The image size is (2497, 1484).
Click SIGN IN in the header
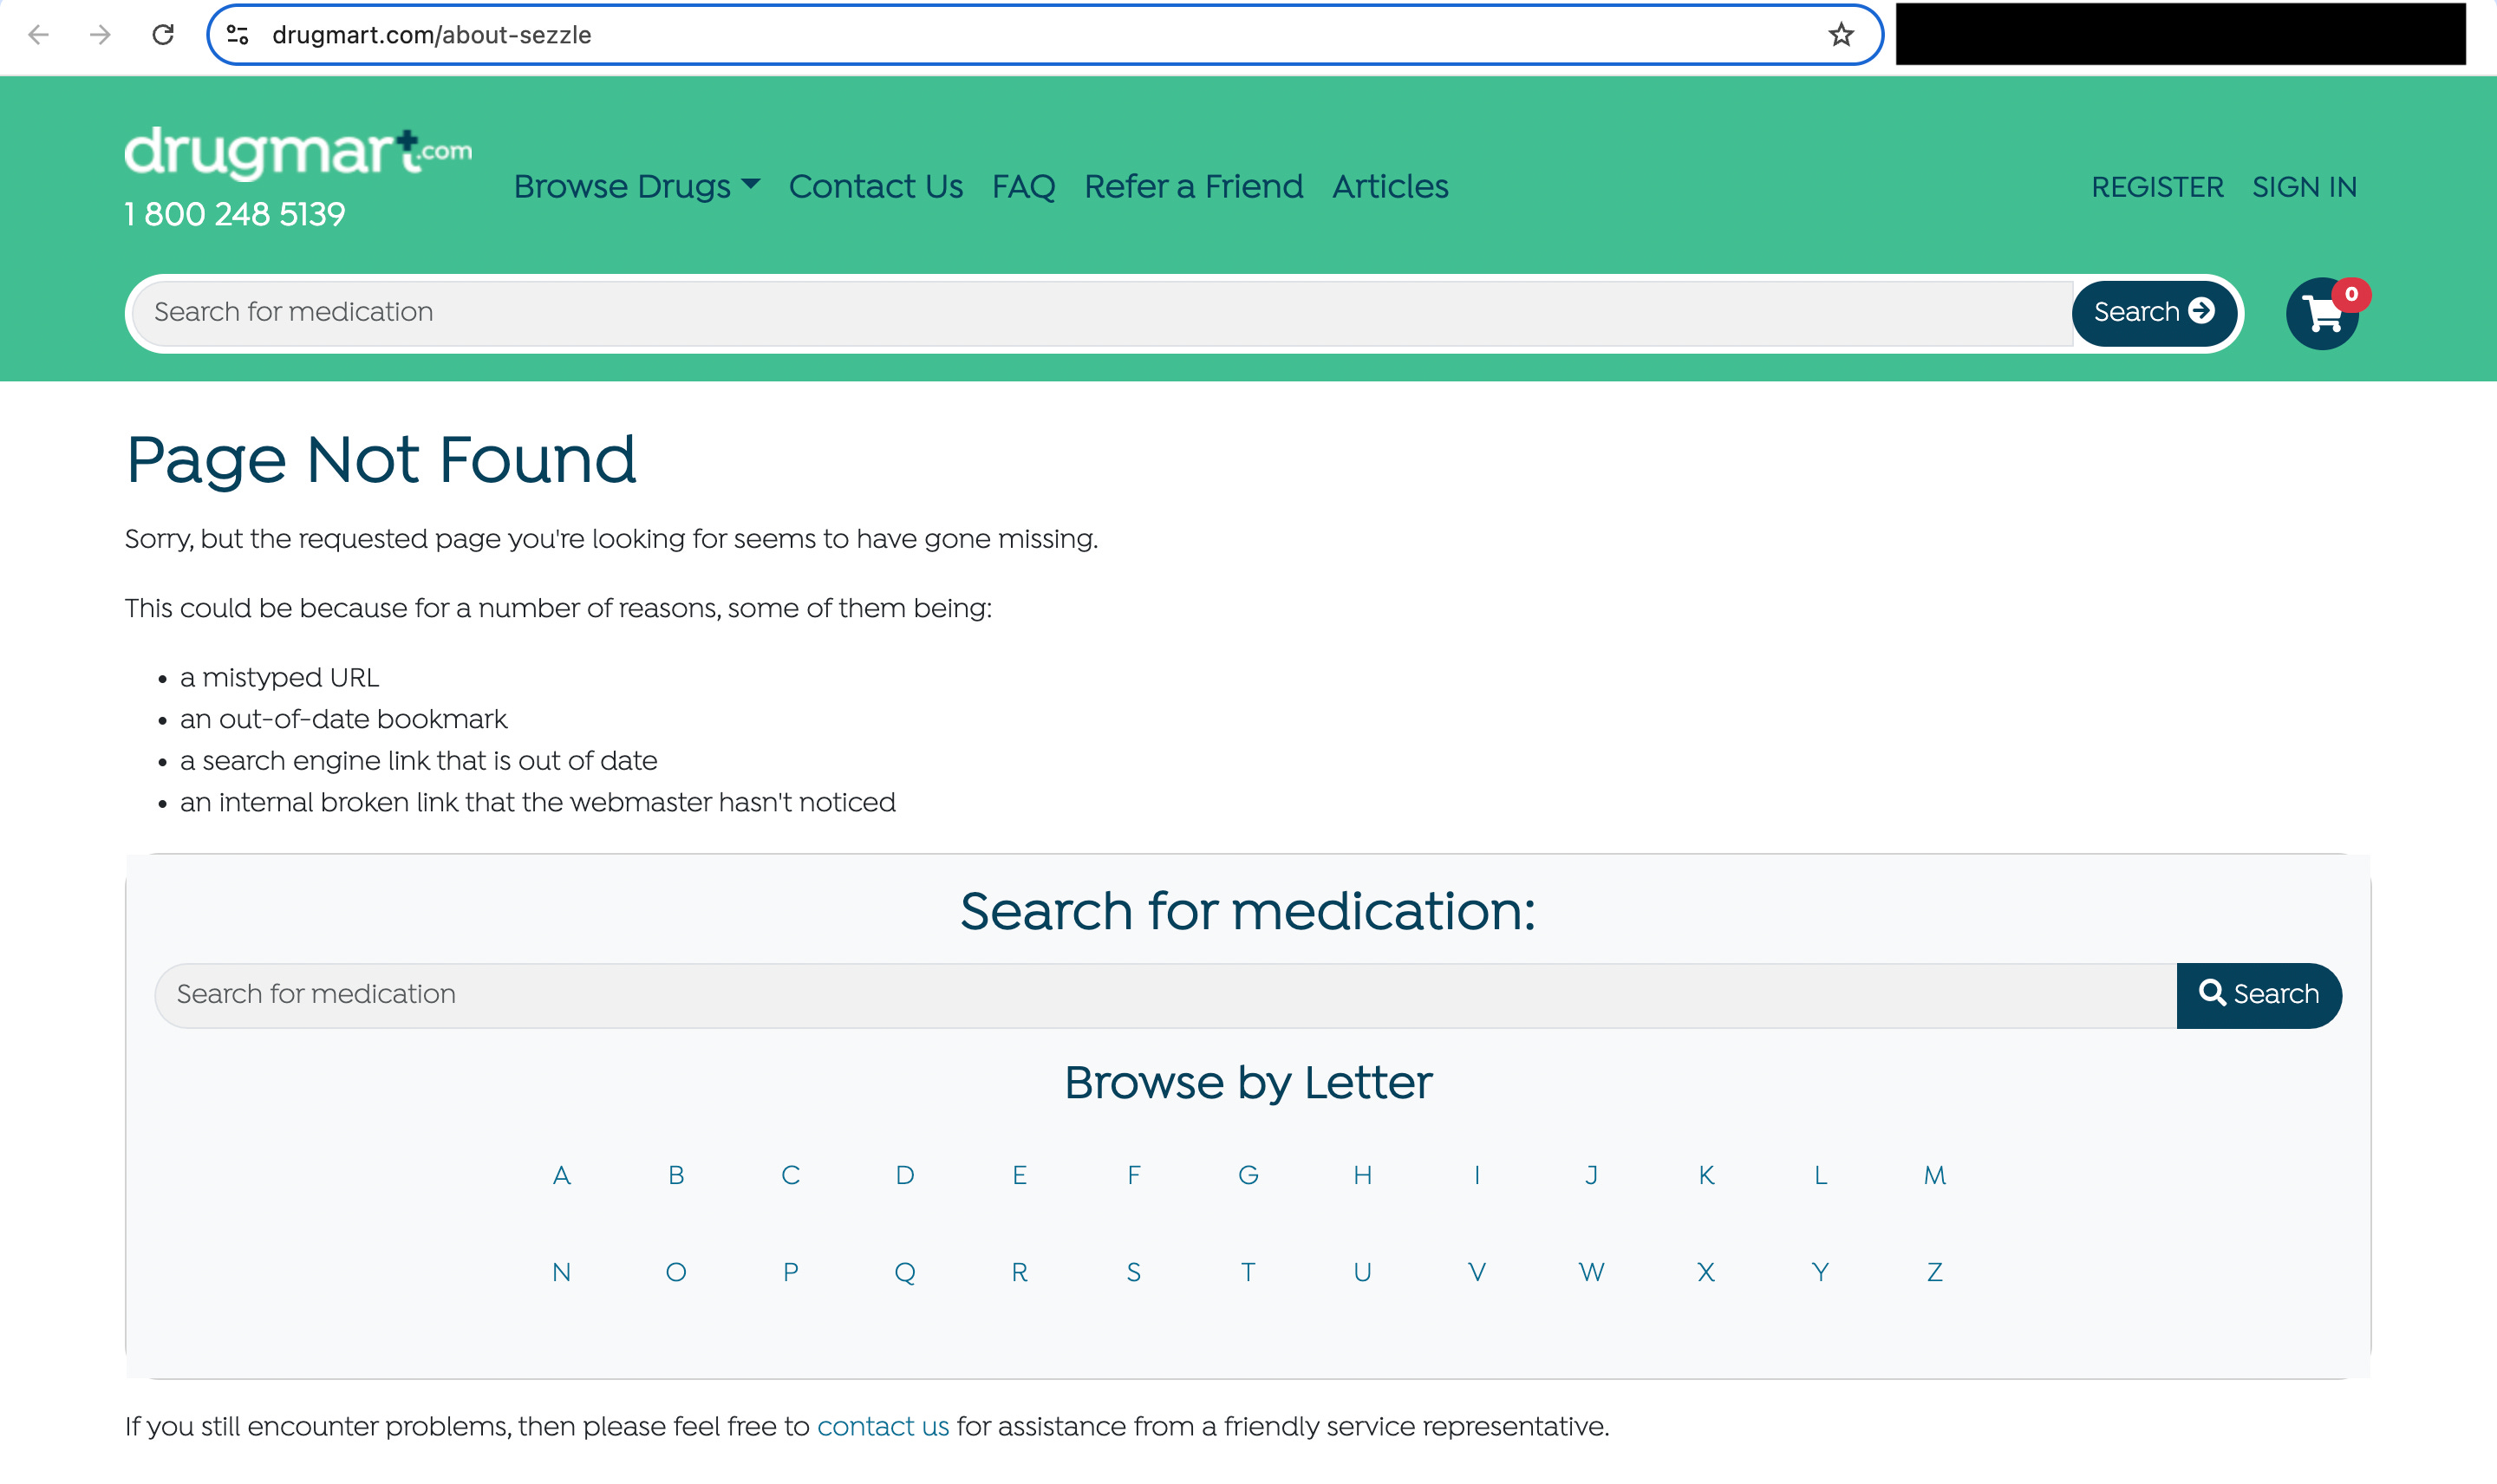pyautogui.click(x=2304, y=188)
